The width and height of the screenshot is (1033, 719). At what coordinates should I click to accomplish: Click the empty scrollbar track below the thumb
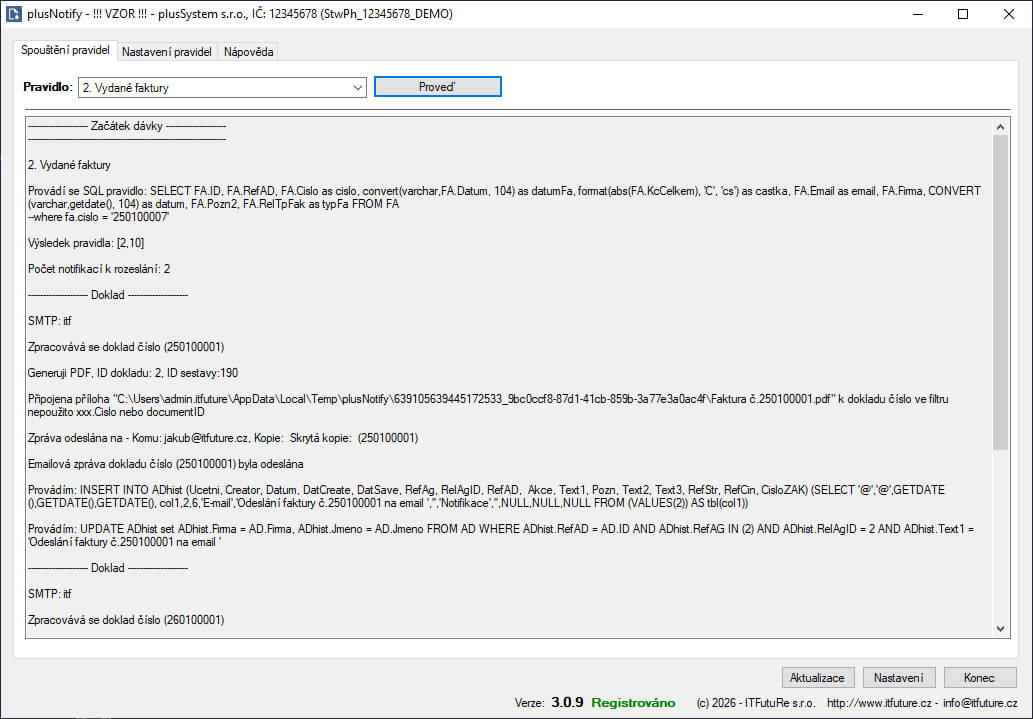click(1000, 540)
